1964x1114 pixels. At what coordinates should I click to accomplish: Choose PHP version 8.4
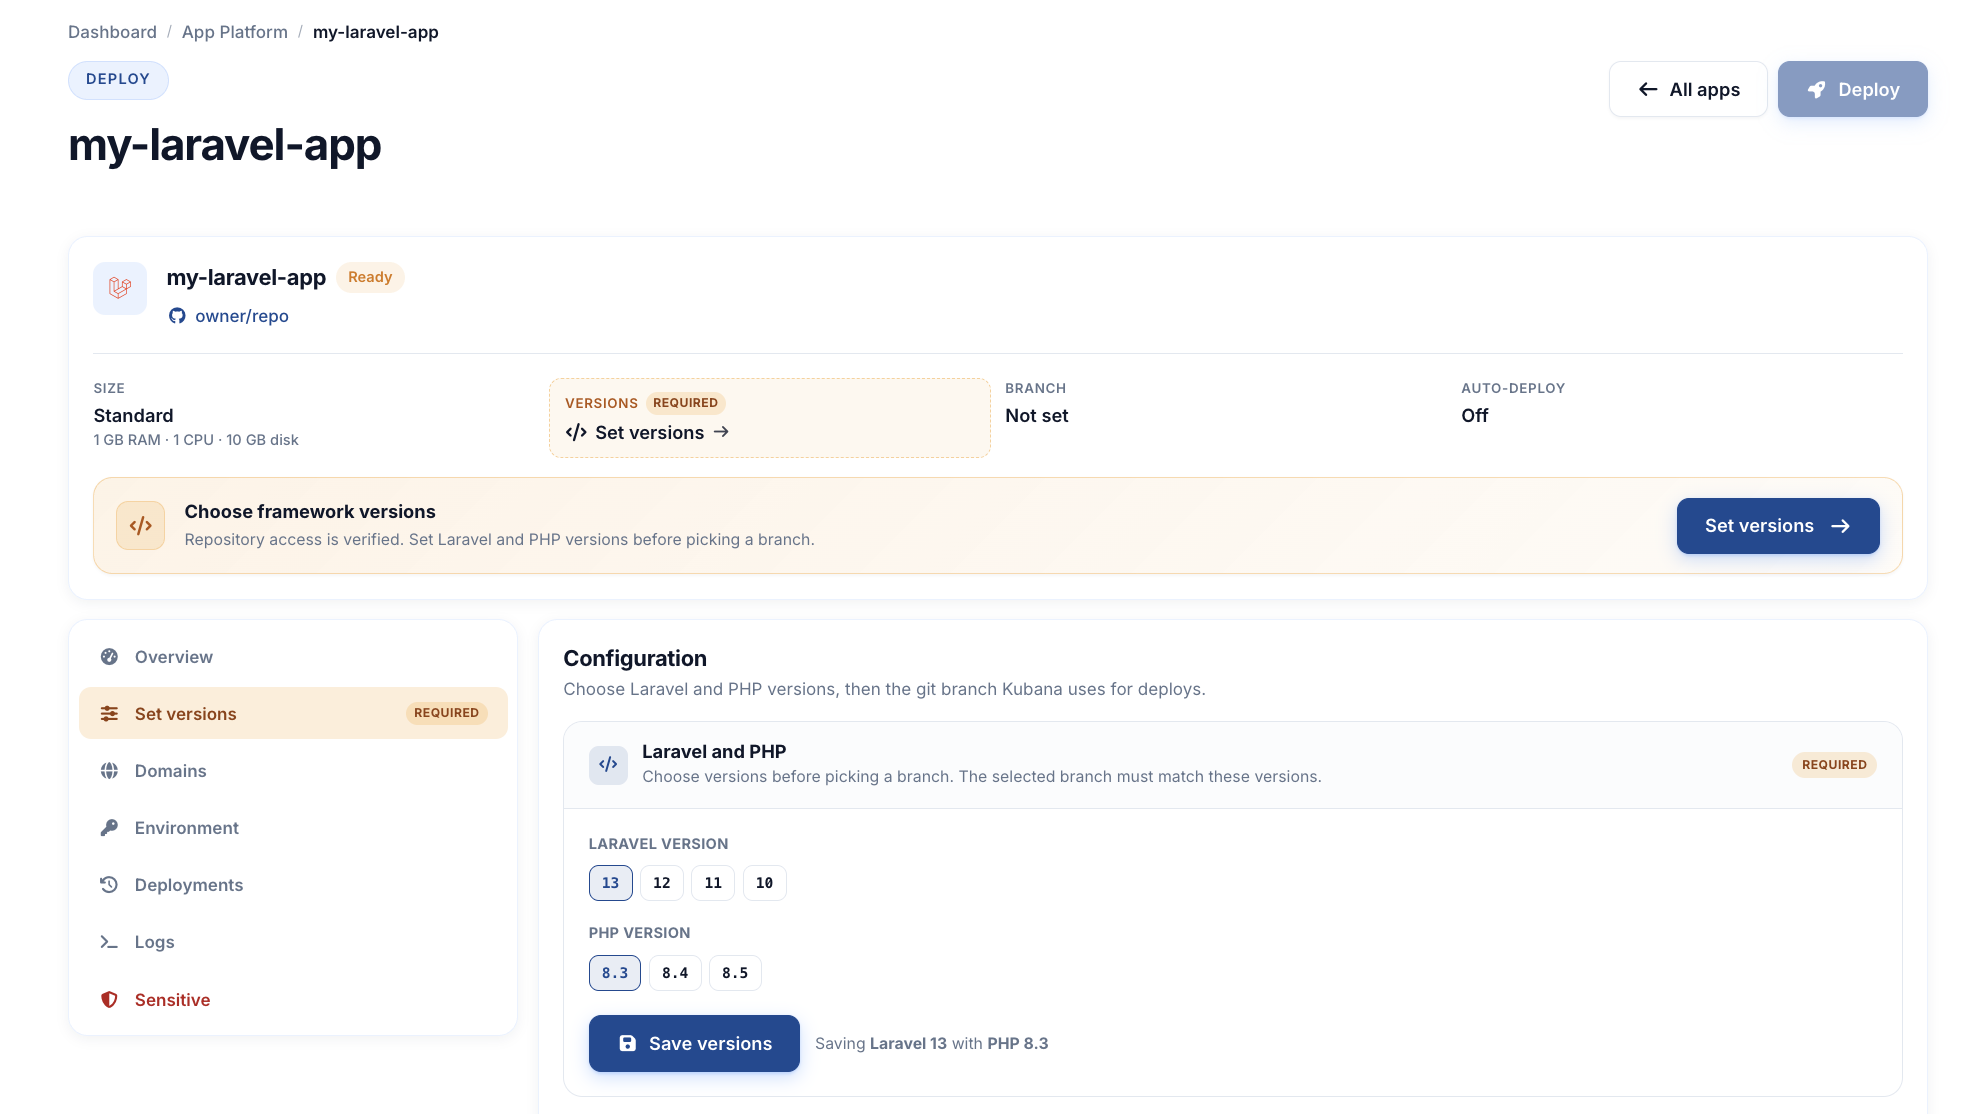coord(675,973)
